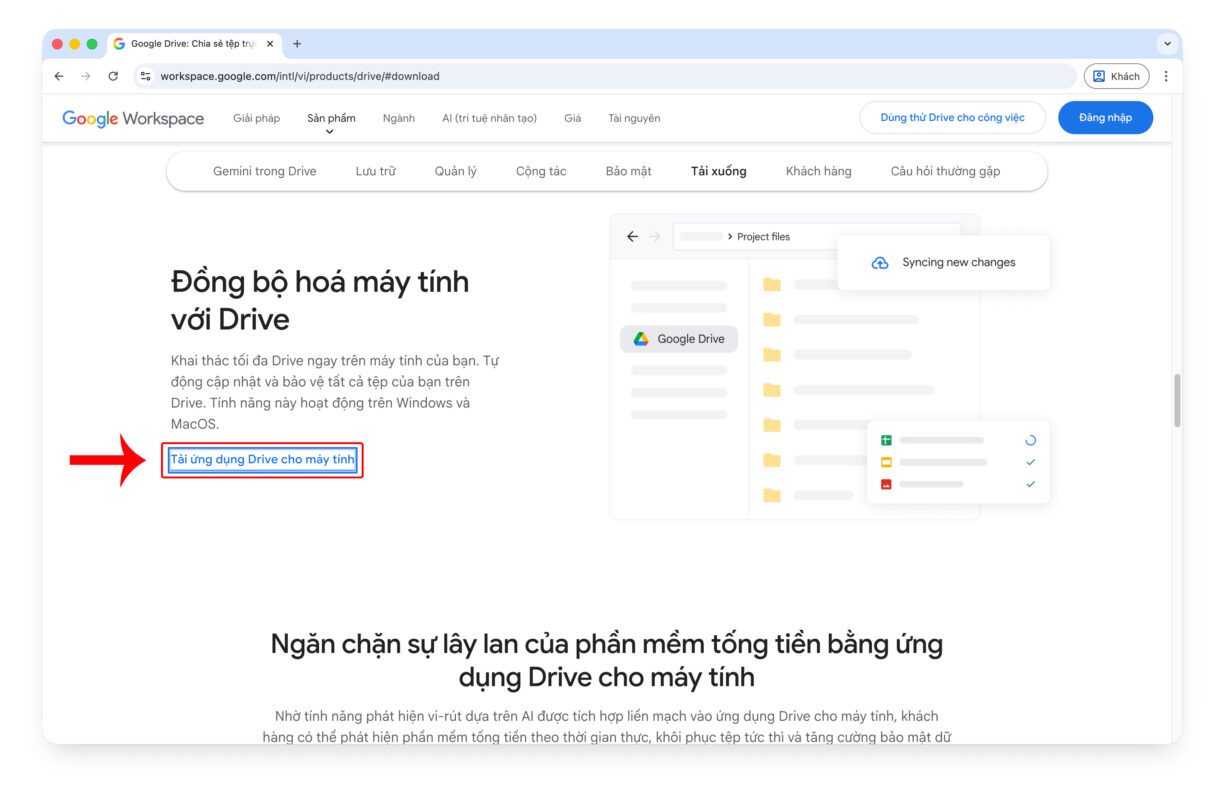The width and height of the screenshot is (1225, 800).
Task: Click the syncing cloud icon near Syncing new changes
Action: [x=879, y=262]
